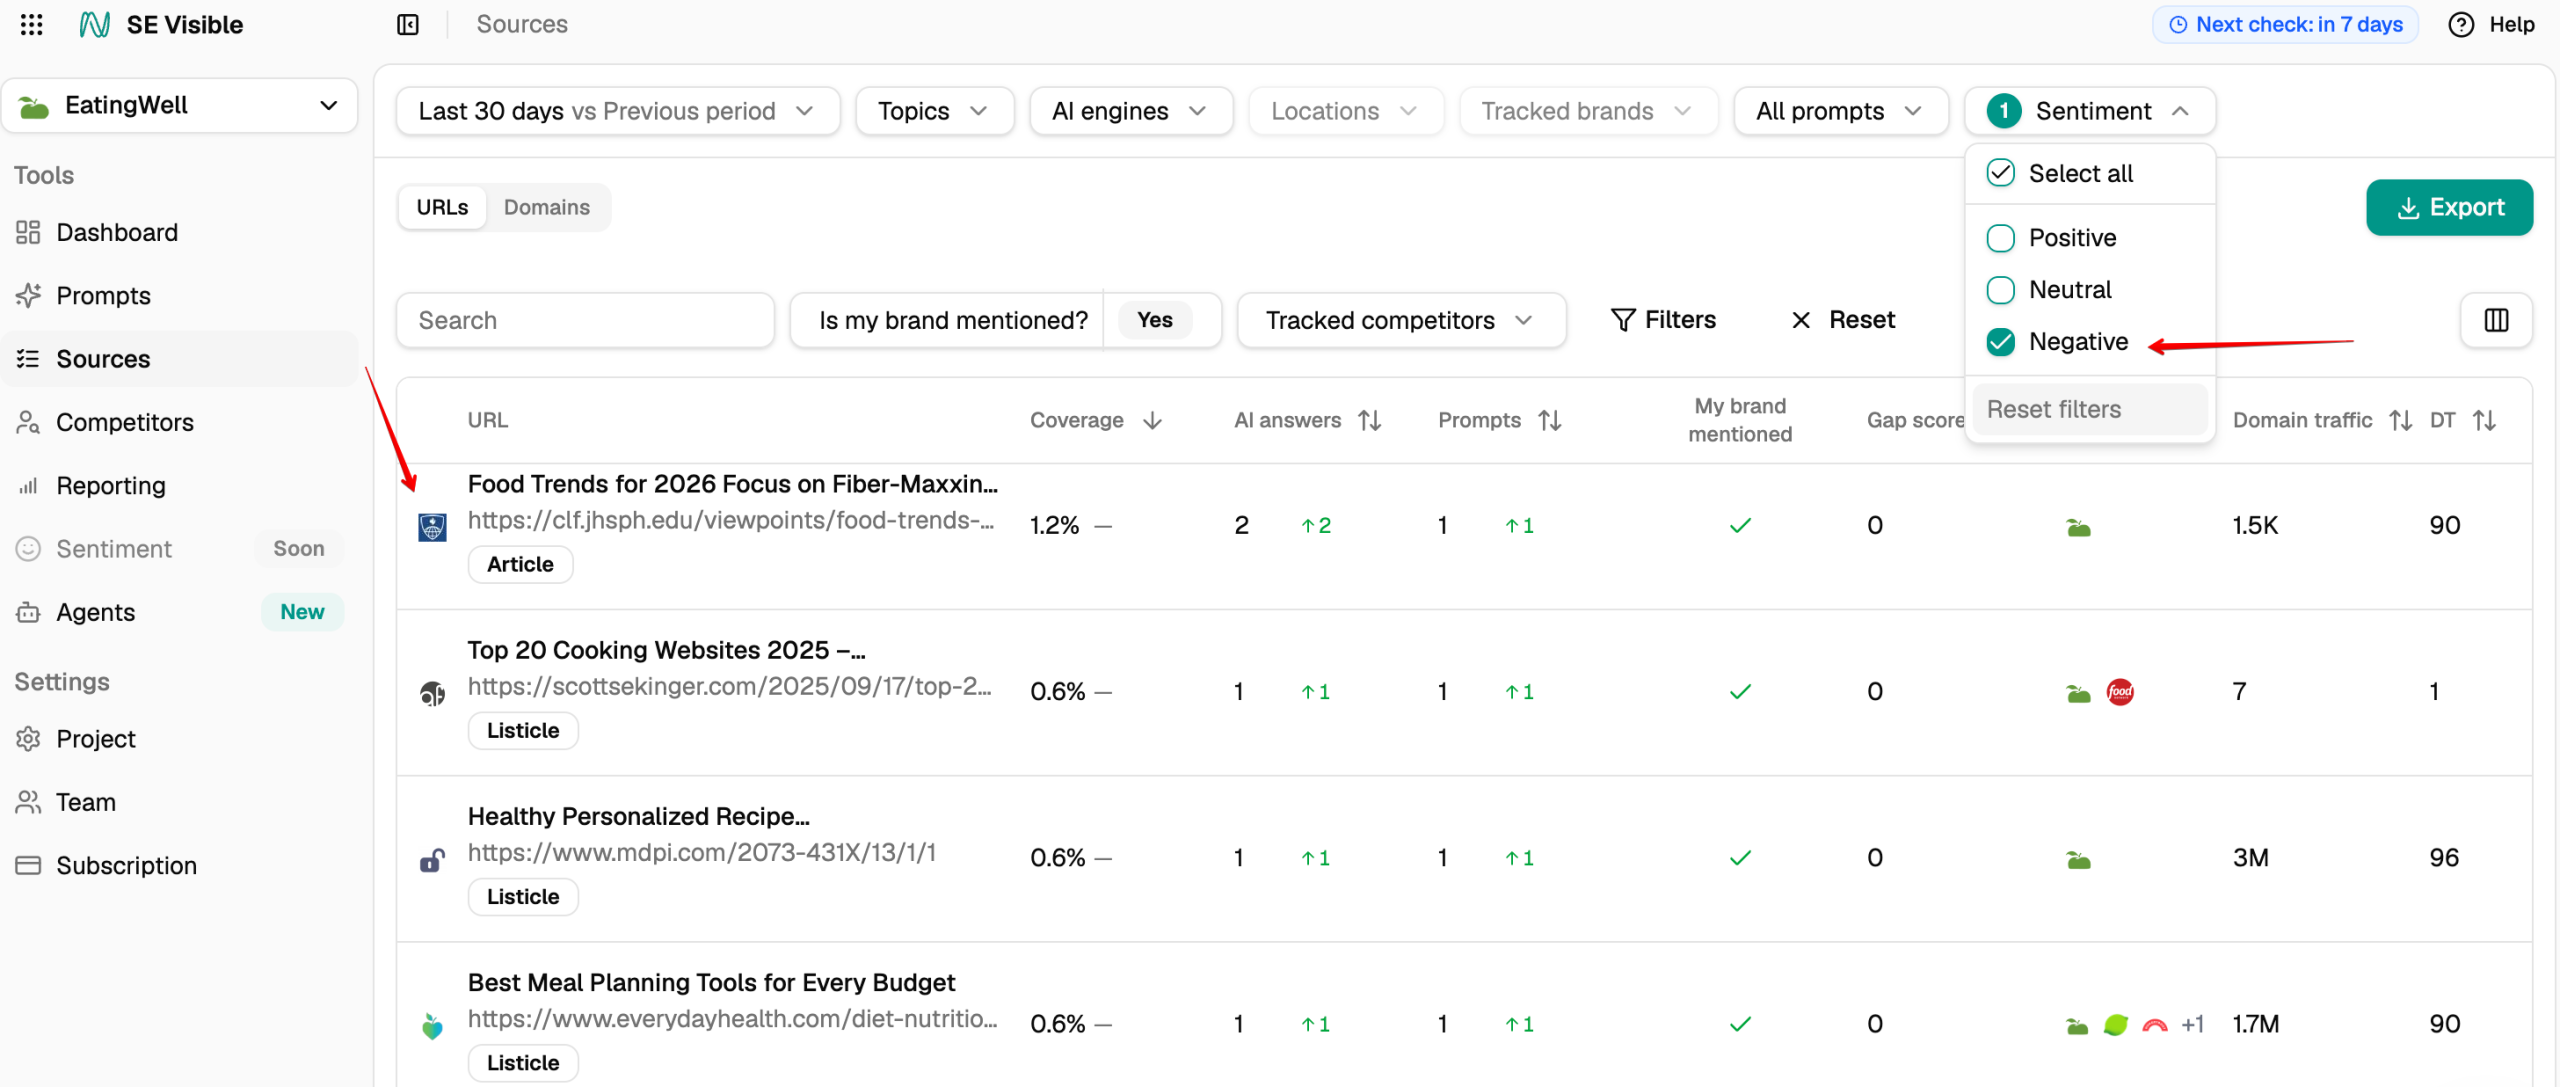Click the Prompts sparkle icon
Viewport: 2560px width, 1087px height.
click(x=28, y=295)
